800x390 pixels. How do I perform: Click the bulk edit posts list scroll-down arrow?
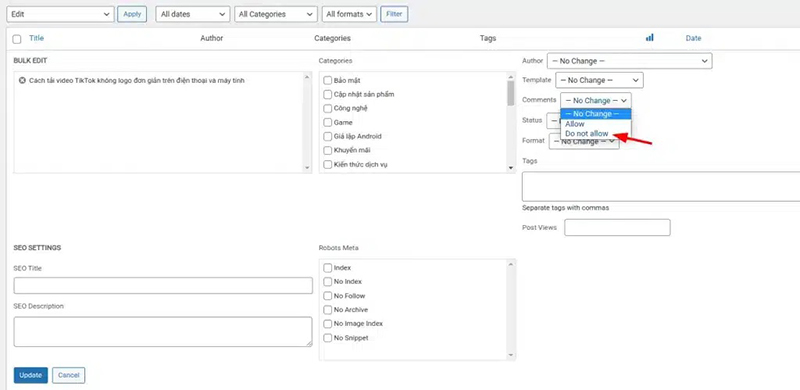pyautogui.click(x=307, y=167)
